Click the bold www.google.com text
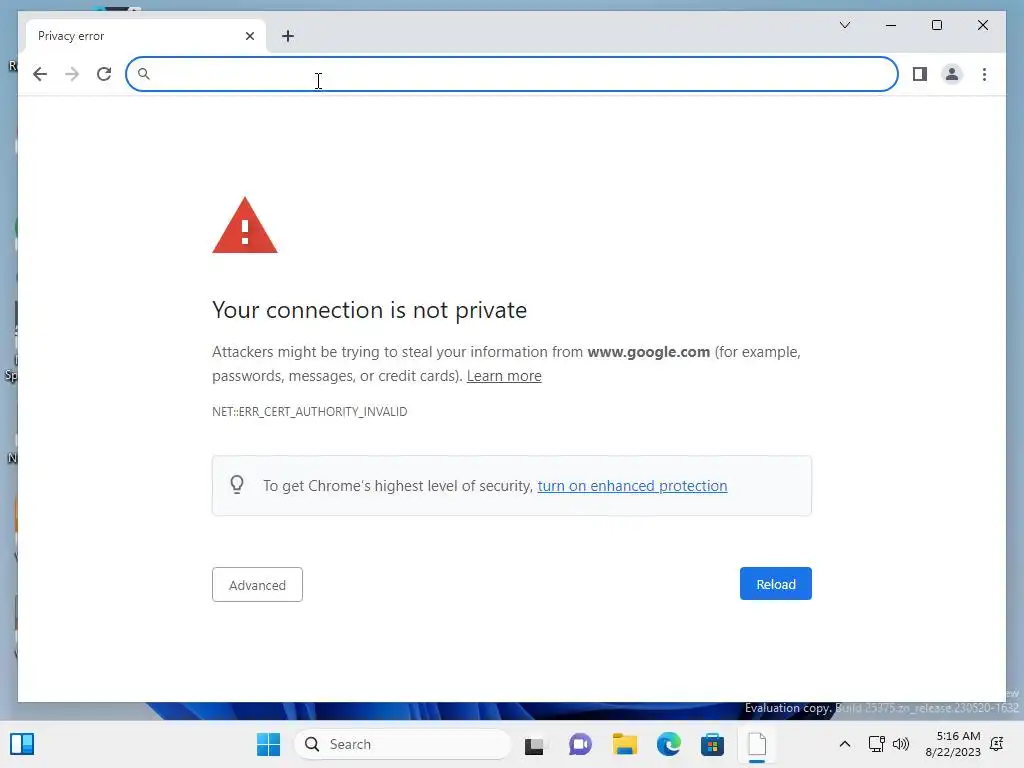Viewport: 1024px width, 768px height. coord(648,352)
